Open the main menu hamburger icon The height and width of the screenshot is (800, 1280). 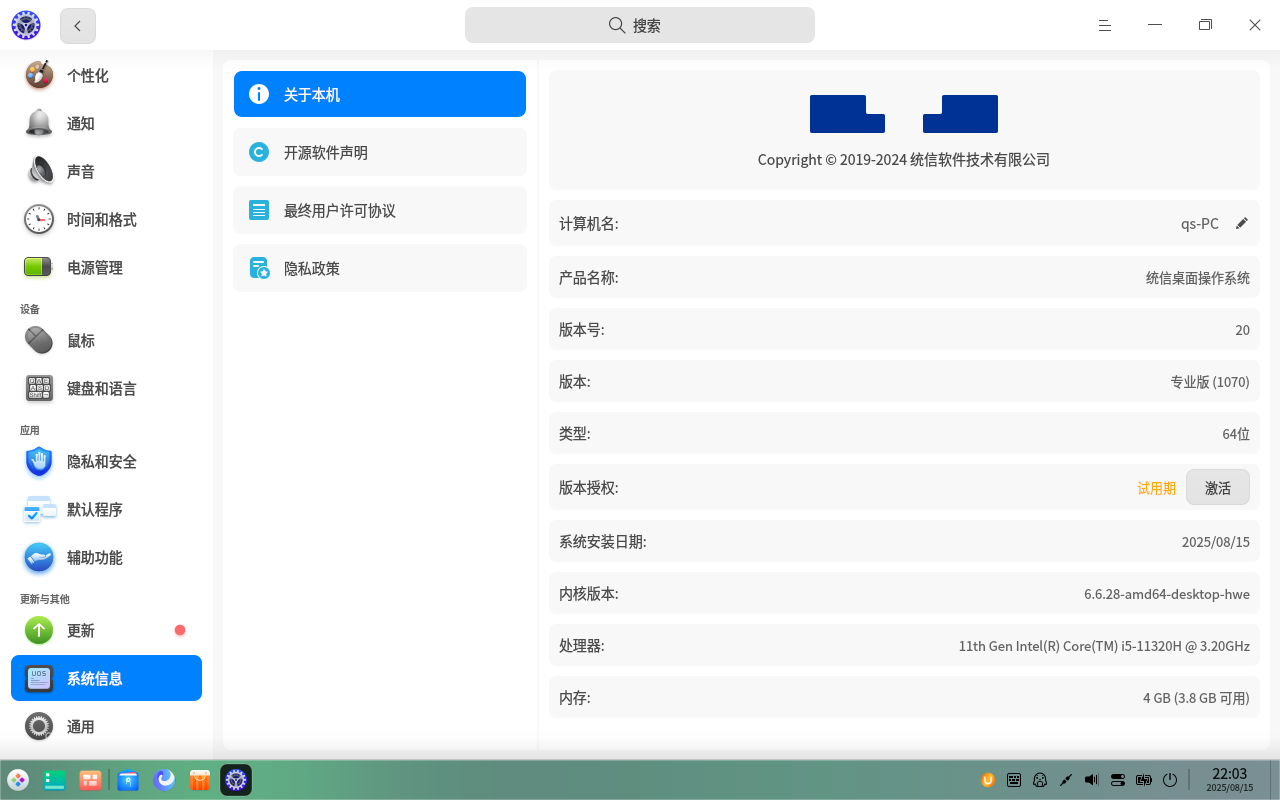click(1105, 26)
